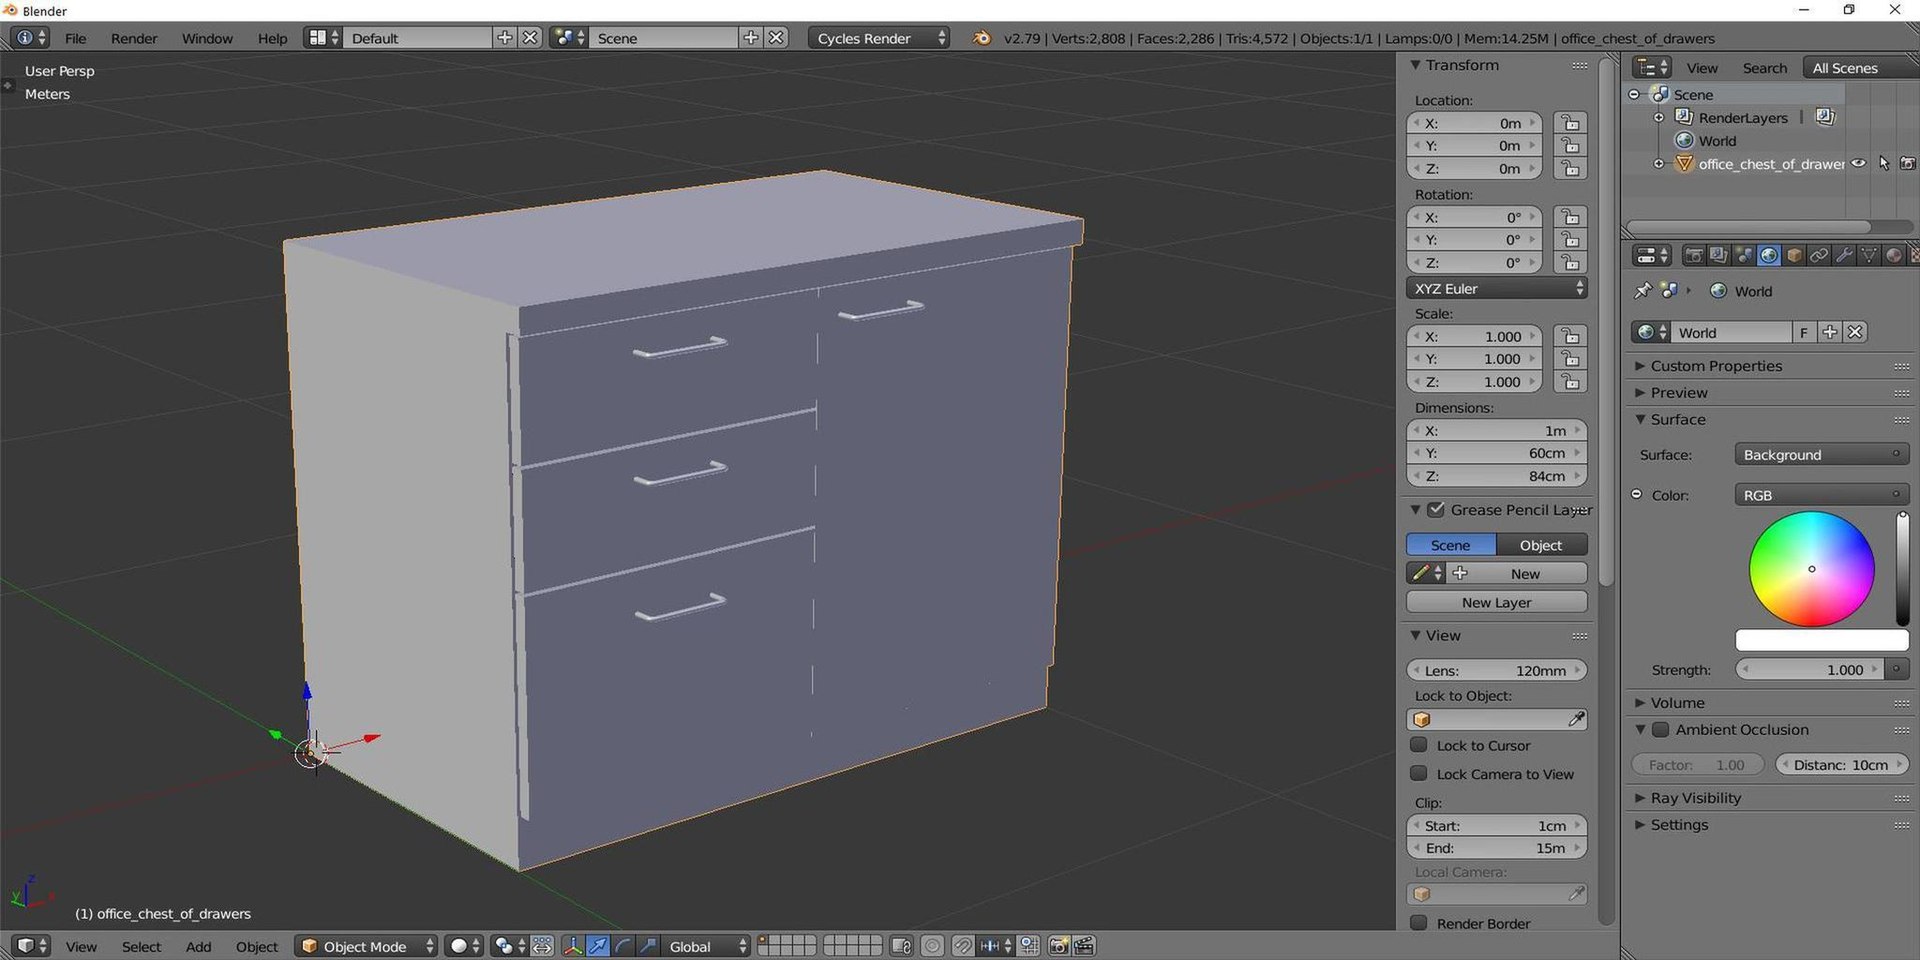Open the Render properties tab icon
The height and width of the screenshot is (960, 1920).
tap(1693, 256)
